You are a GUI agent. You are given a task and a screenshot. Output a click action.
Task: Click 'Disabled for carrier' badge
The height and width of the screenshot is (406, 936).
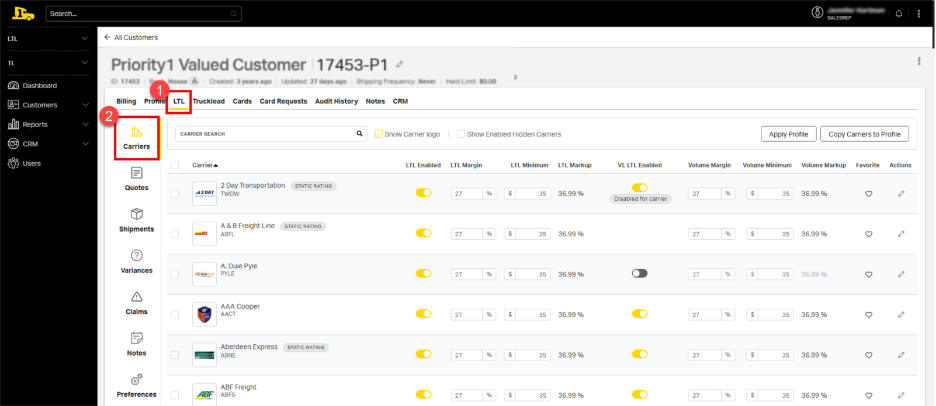641,199
